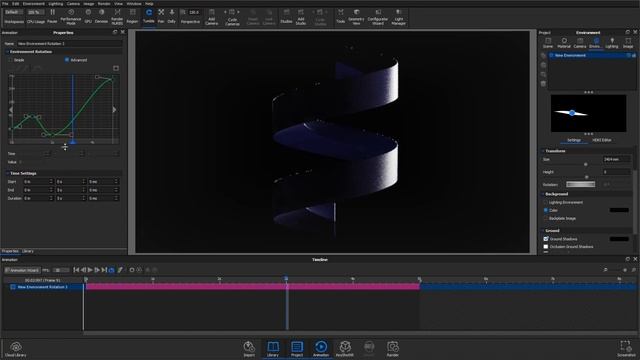Select the Tumble camera tool
The height and width of the screenshot is (360, 640).
149,16
